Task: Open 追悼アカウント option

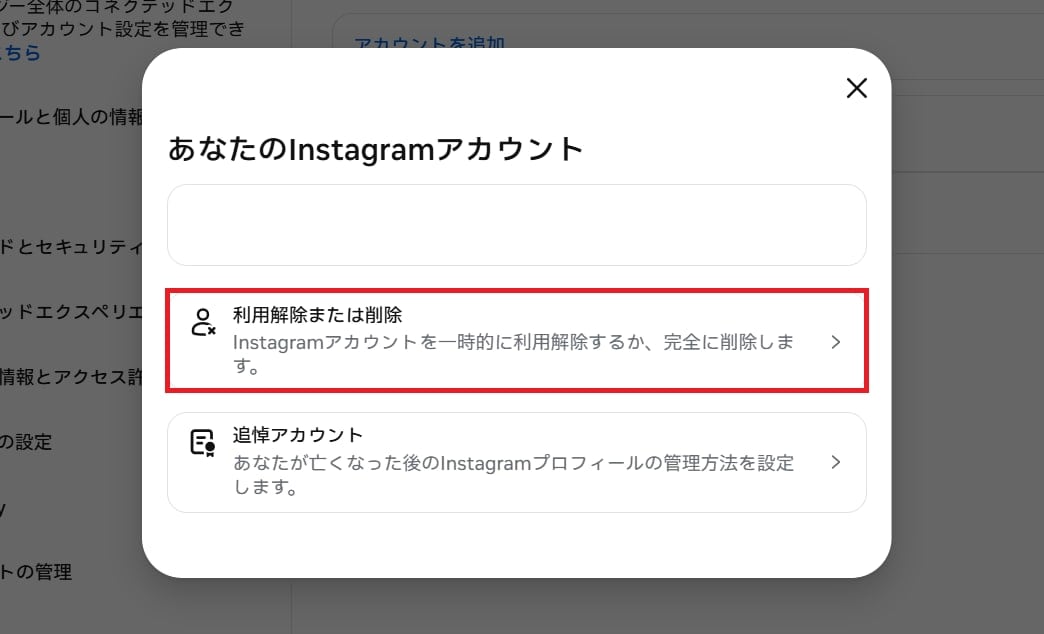Action: click(x=517, y=462)
